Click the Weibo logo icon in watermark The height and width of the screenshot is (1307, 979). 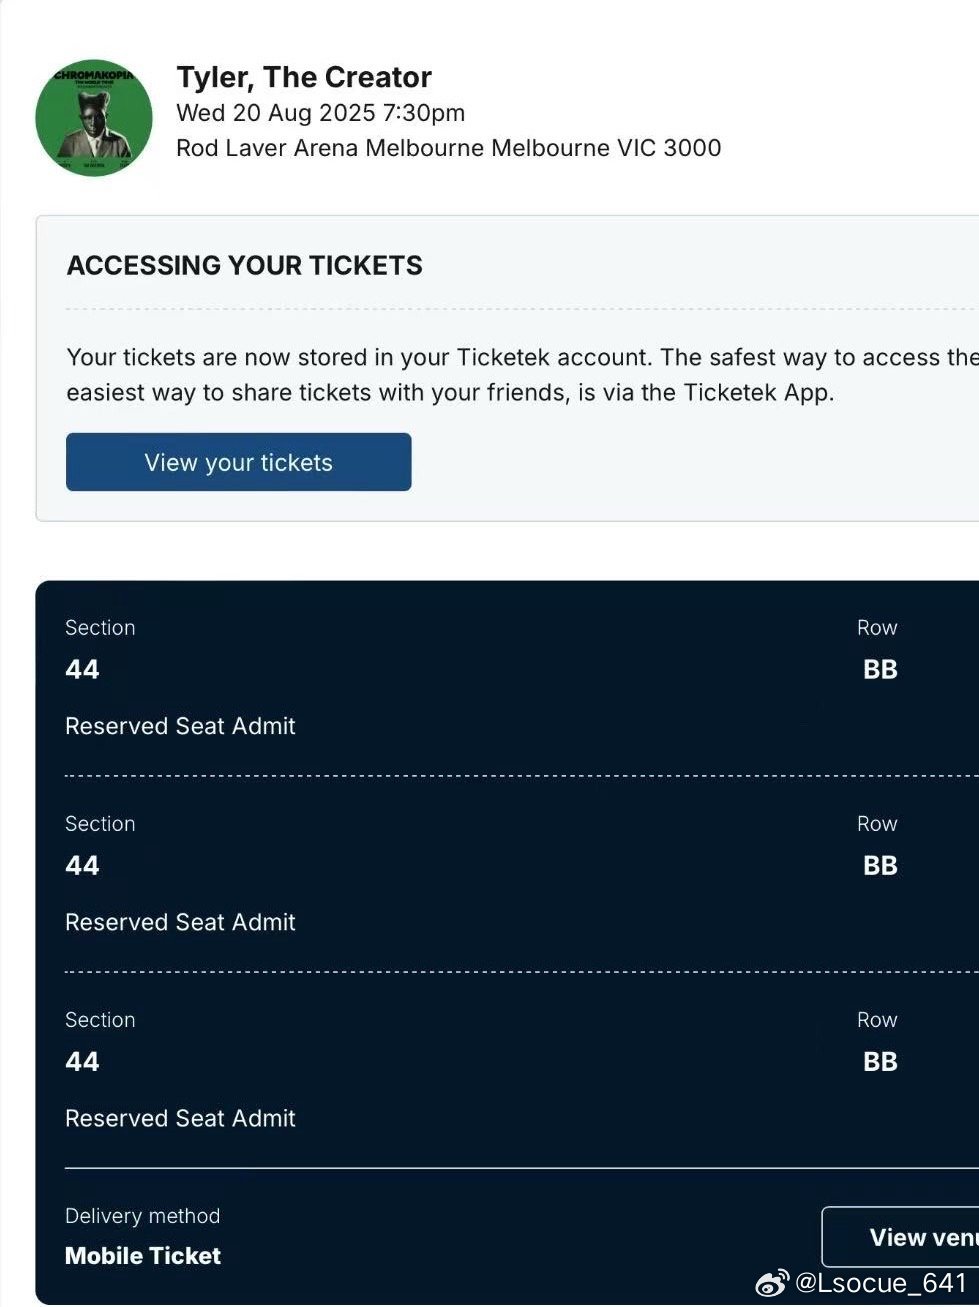771,1283
